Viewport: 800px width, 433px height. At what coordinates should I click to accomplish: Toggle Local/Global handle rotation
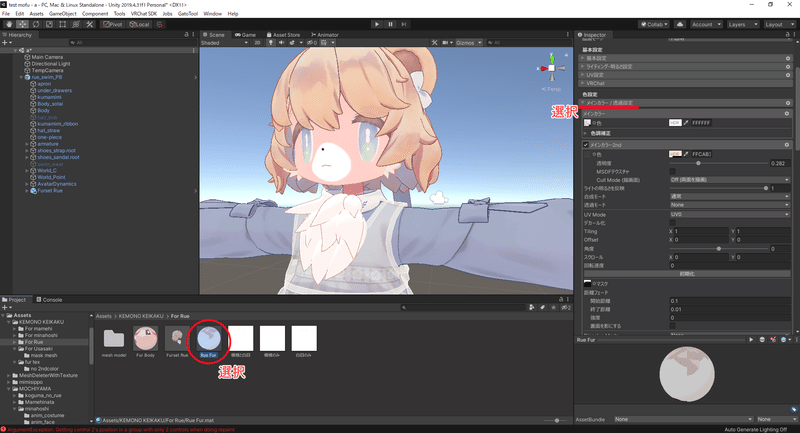[139, 24]
